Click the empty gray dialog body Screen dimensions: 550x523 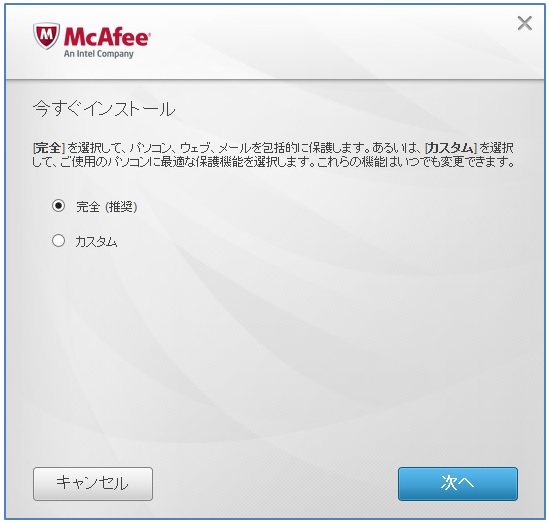click(275, 351)
